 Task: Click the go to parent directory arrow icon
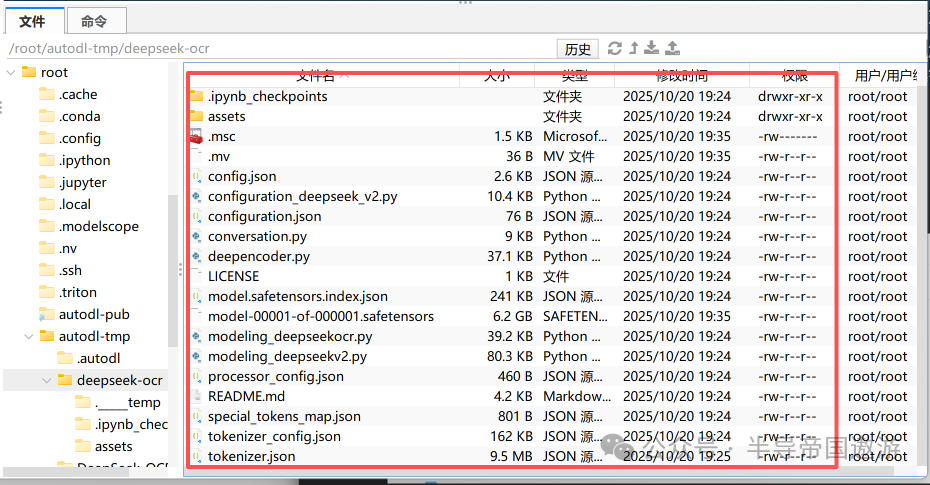pyautogui.click(x=633, y=48)
